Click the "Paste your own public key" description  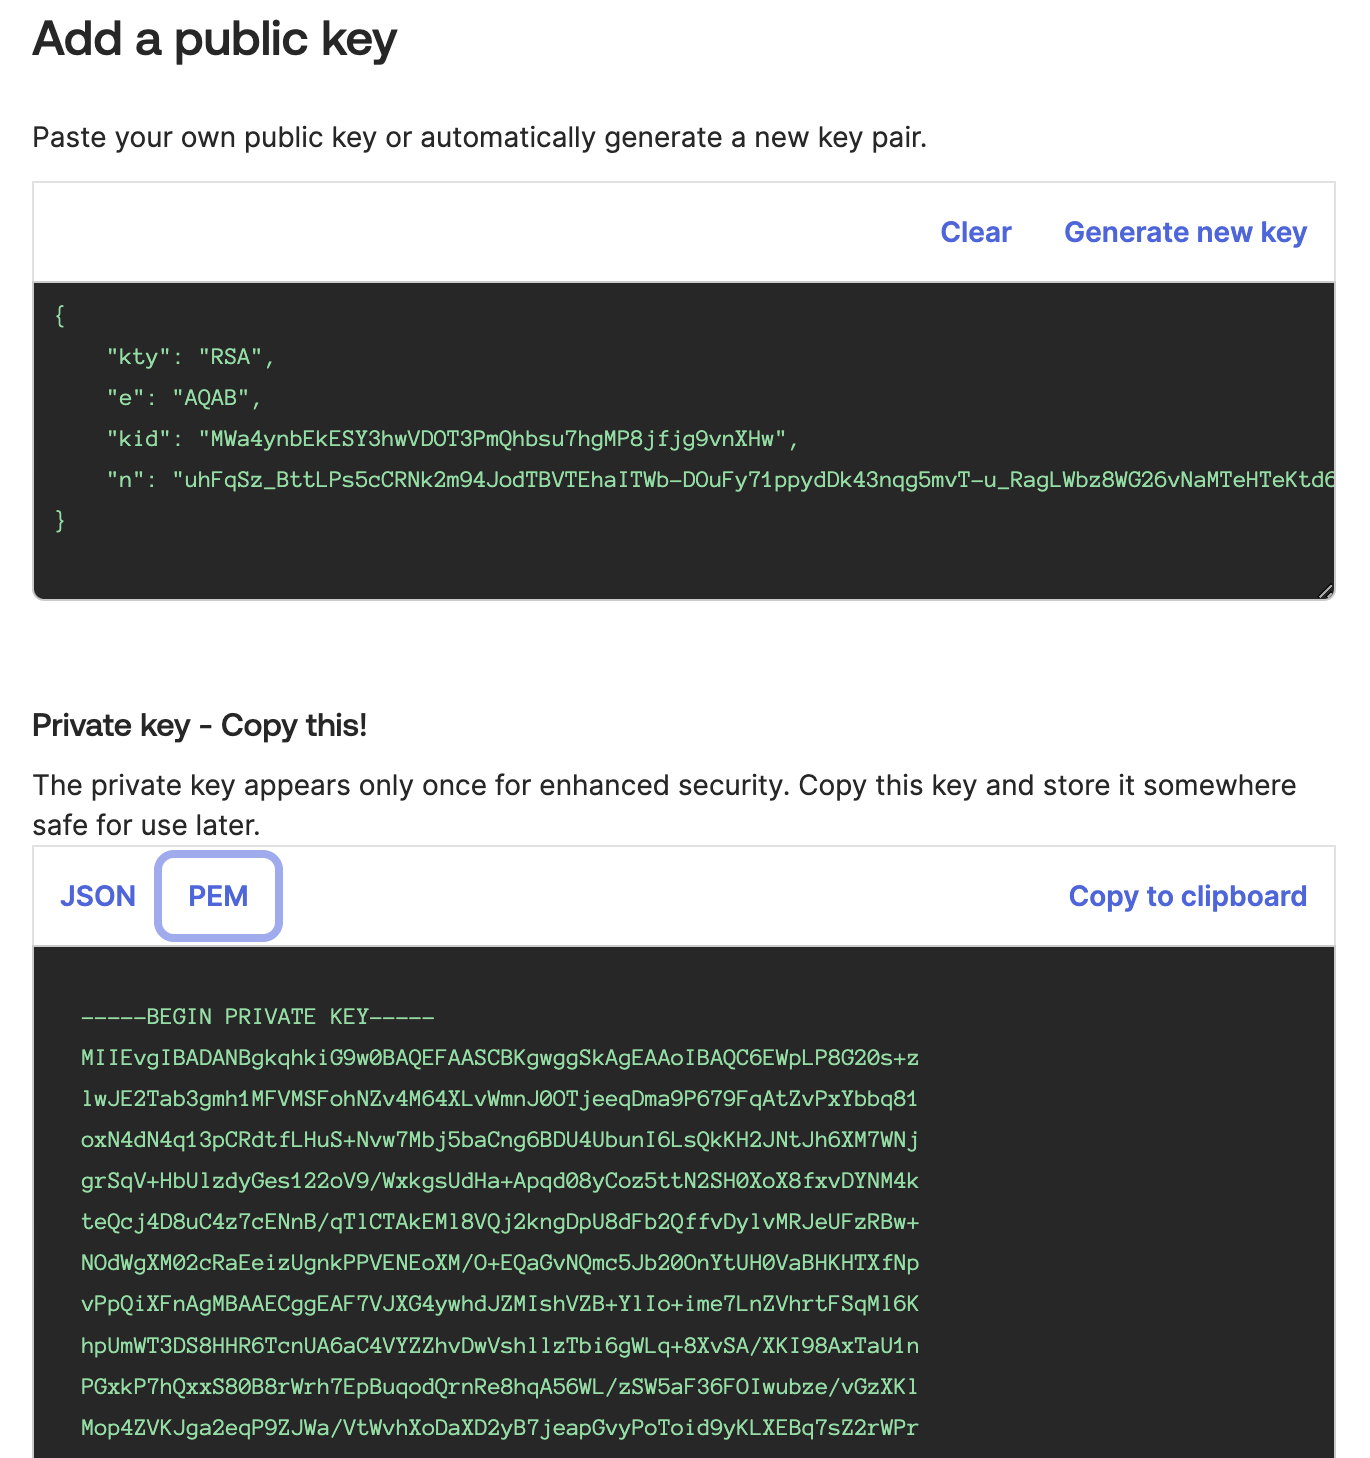click(480, 137)
